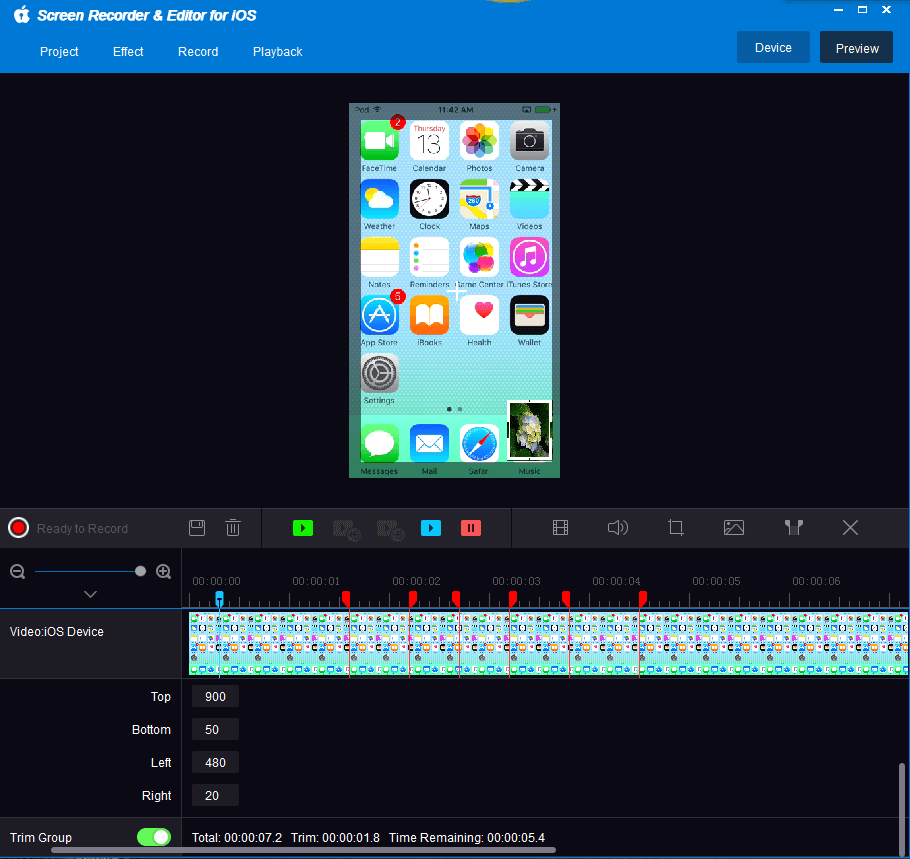
Task: Click the split clip icon
Action: point(794,528)
